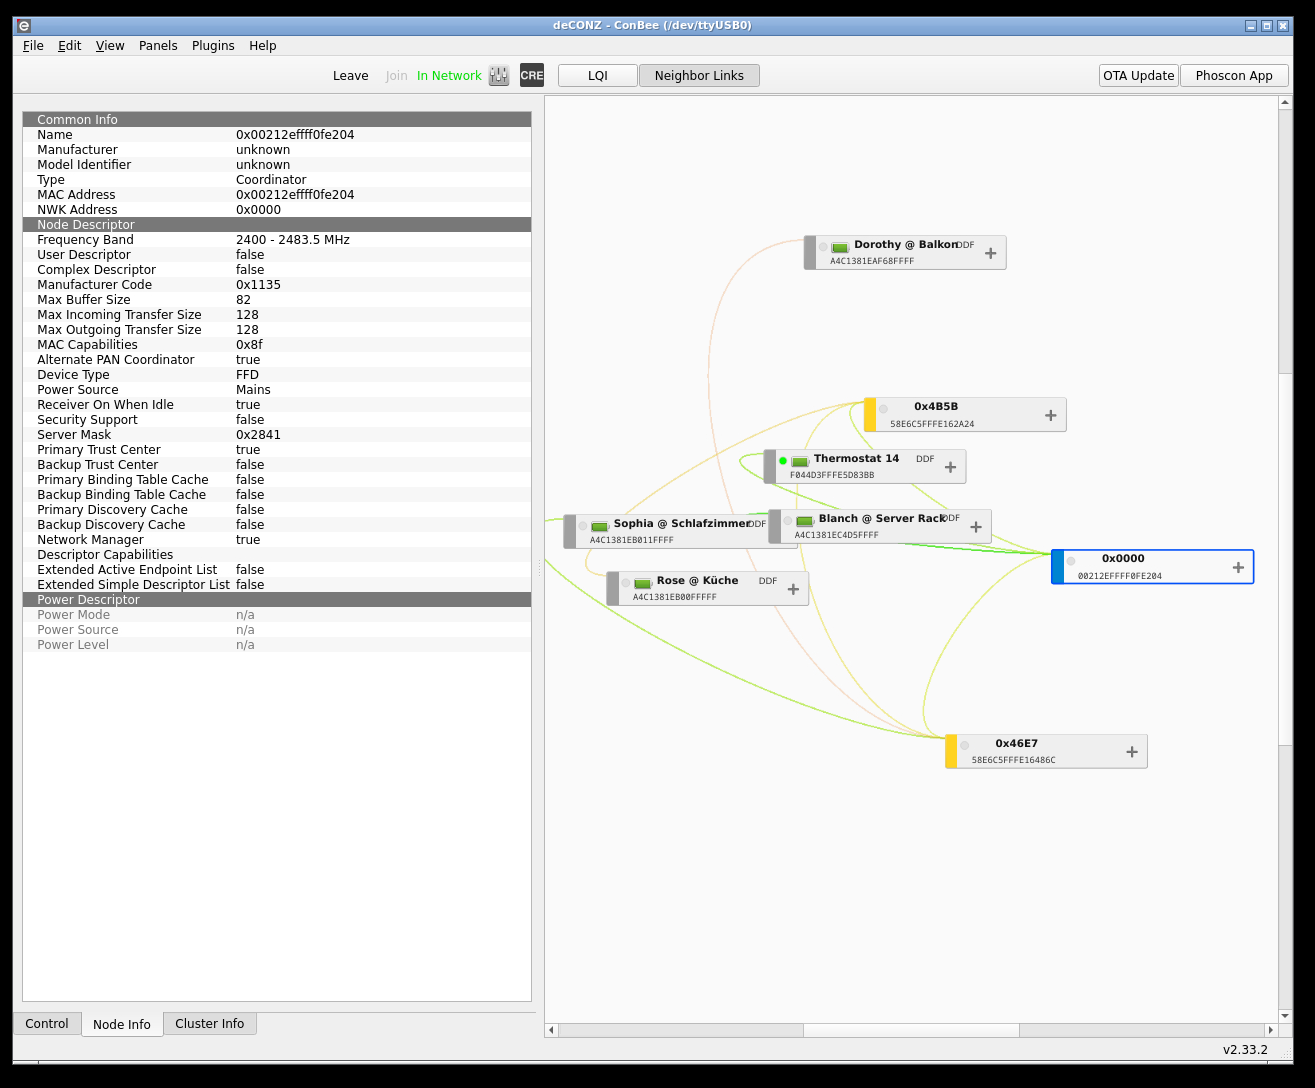
Task: Switch to the Control tab
Action: tap(47, 1024)
